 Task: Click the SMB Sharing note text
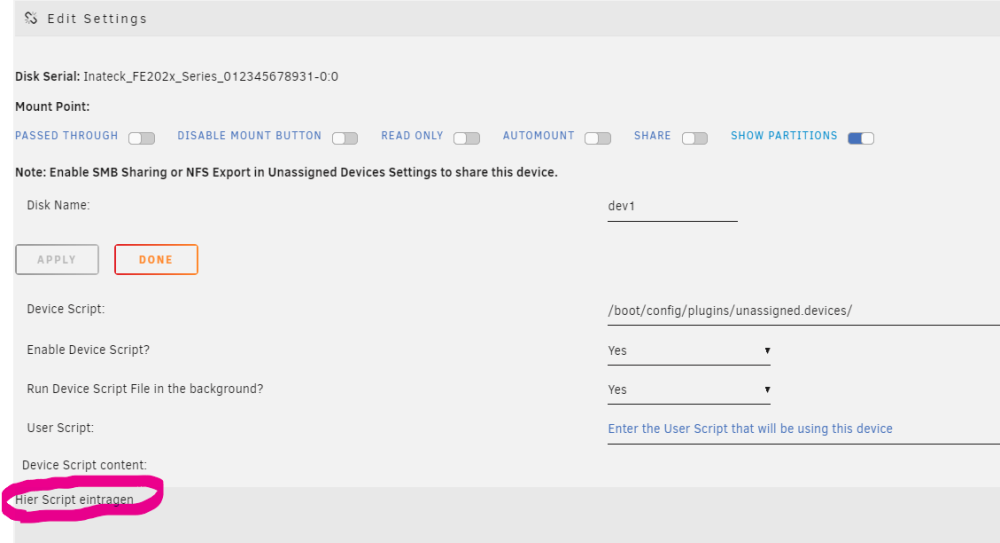[286, 172]
